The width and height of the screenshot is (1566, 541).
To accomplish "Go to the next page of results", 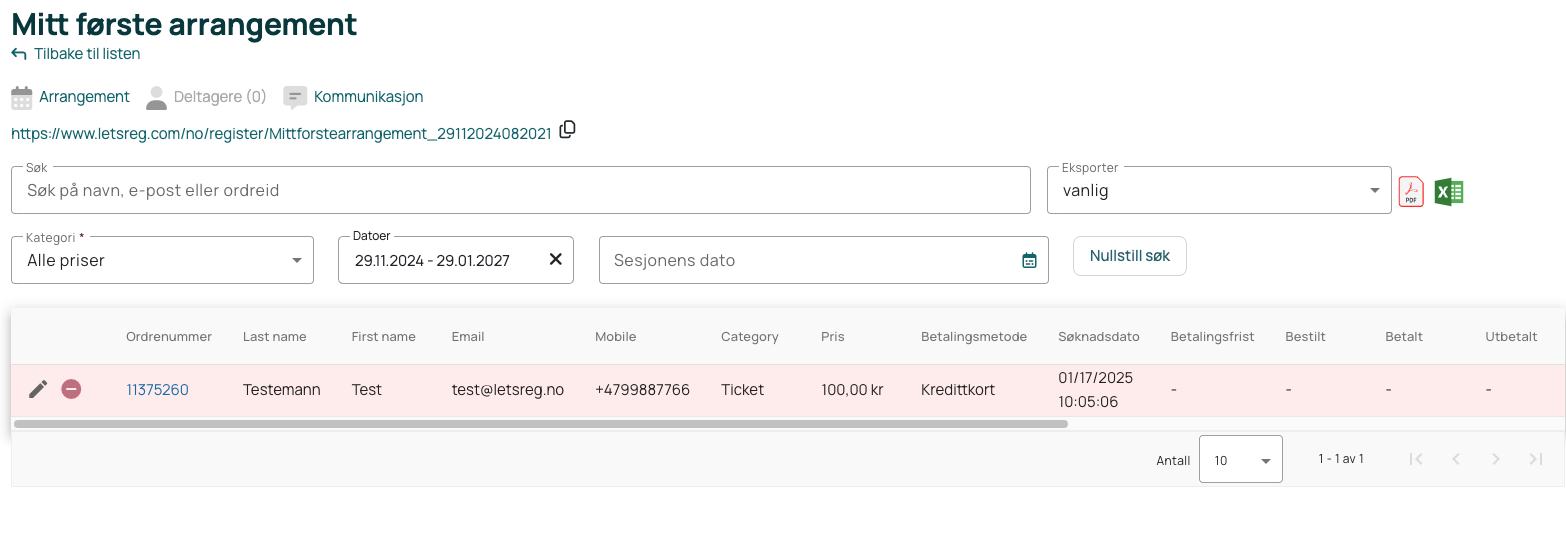I will (x=1495, y=459).
